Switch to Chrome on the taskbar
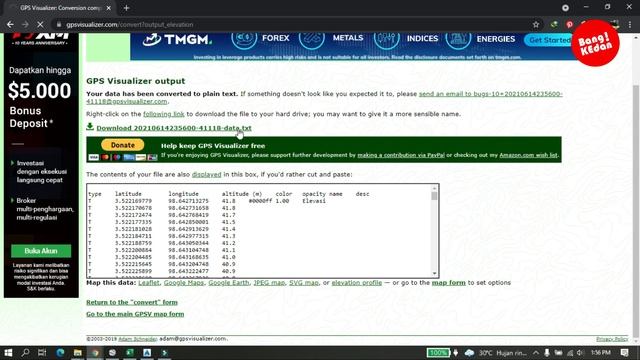 tap(95, 353)
